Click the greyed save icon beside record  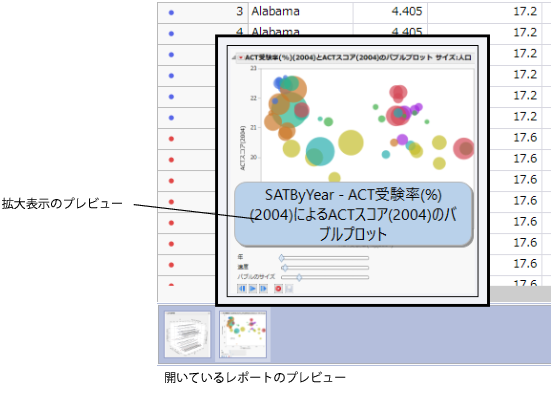(289, 289)
